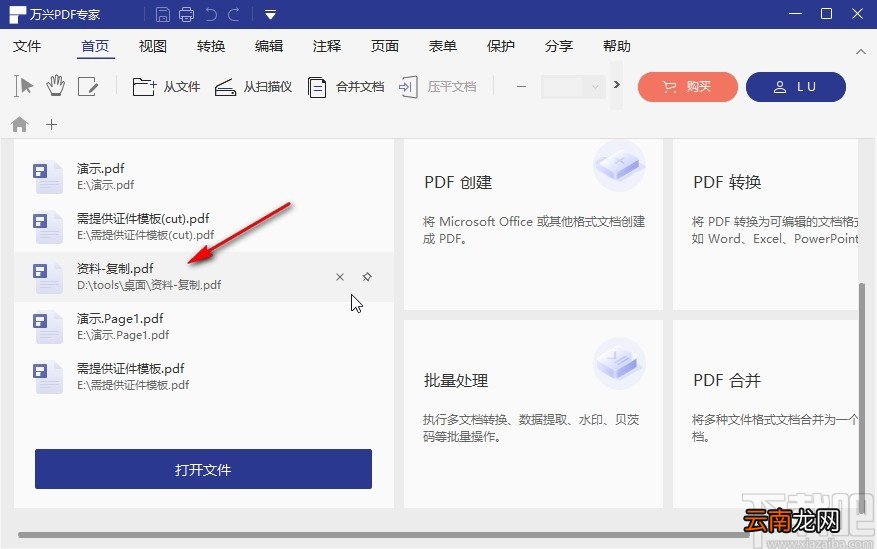Switch to the 首页 tab
Screen dimensions: 877x549
point(95,46)
